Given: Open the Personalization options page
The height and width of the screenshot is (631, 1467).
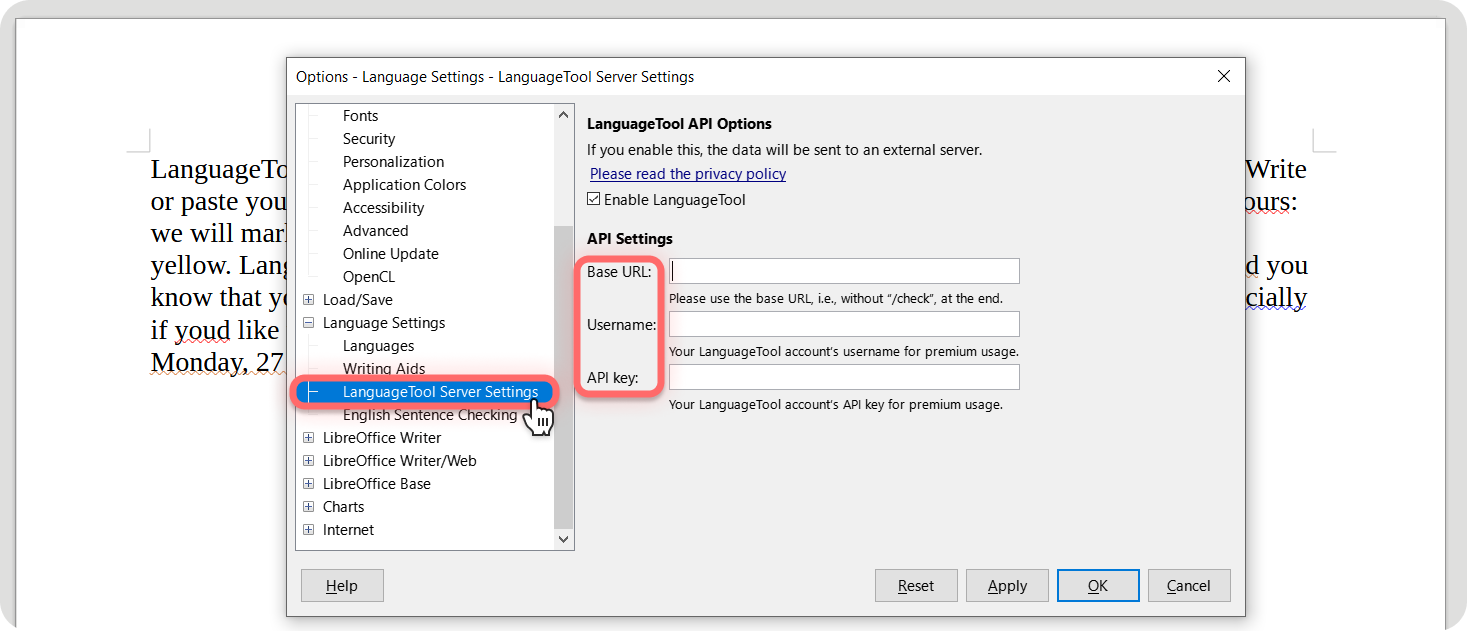Looking at the screenshot, I should point(393,162).
